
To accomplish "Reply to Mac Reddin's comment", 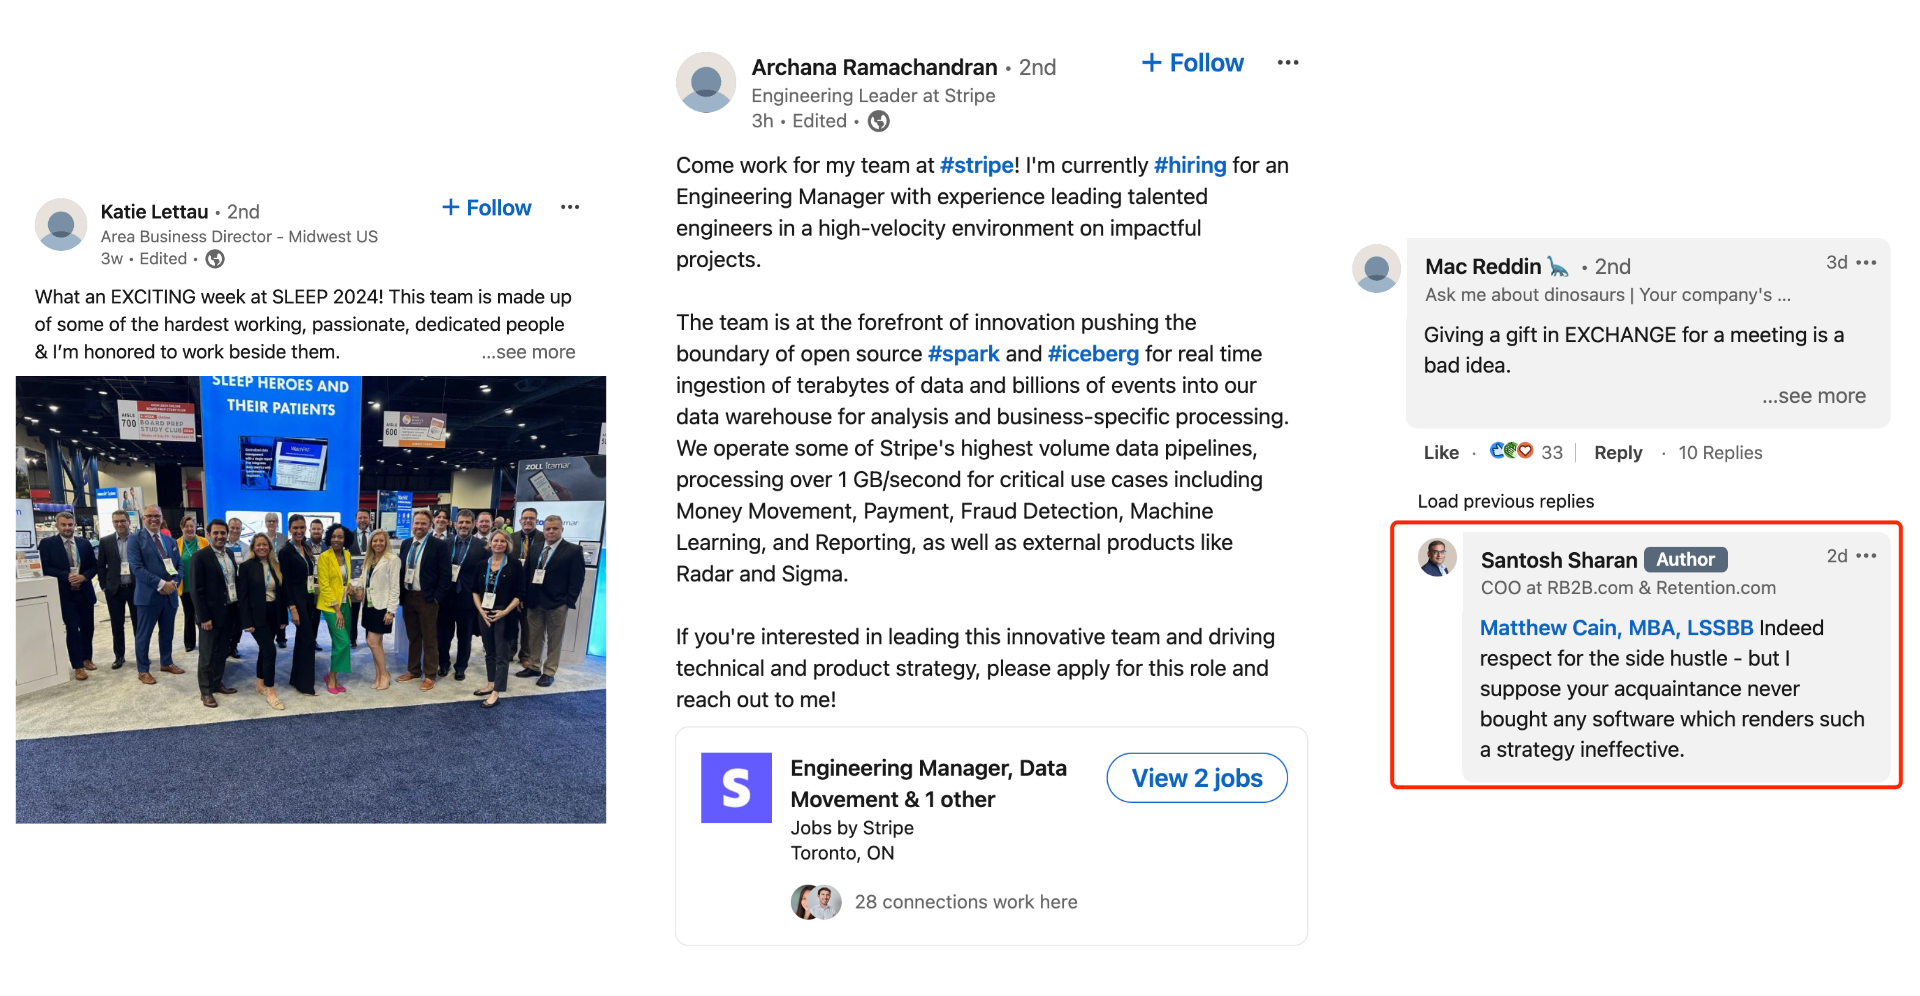I will pyautogui.click(x=1617, y=453).
